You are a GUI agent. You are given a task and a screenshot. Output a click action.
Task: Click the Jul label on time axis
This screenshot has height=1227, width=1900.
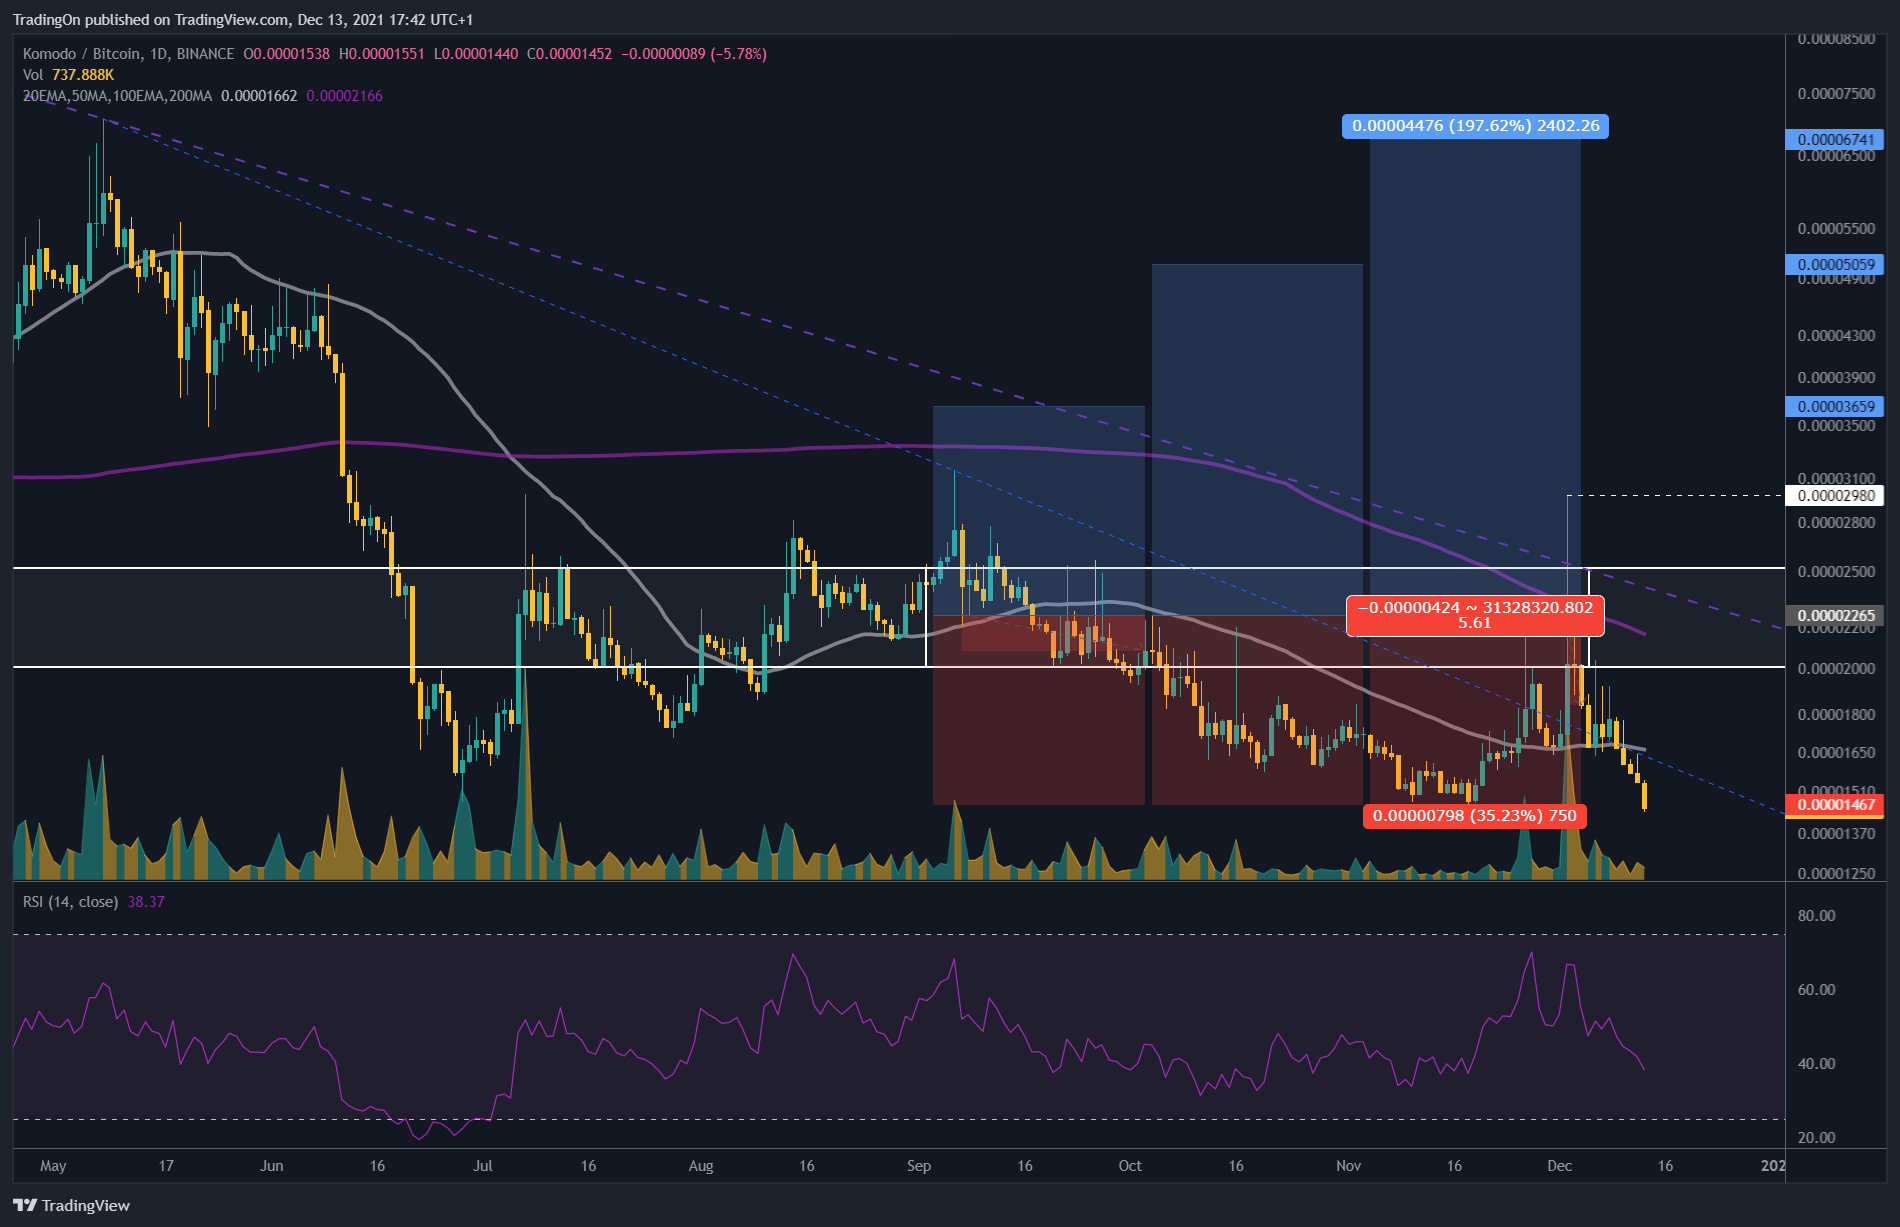[483, 1166]
